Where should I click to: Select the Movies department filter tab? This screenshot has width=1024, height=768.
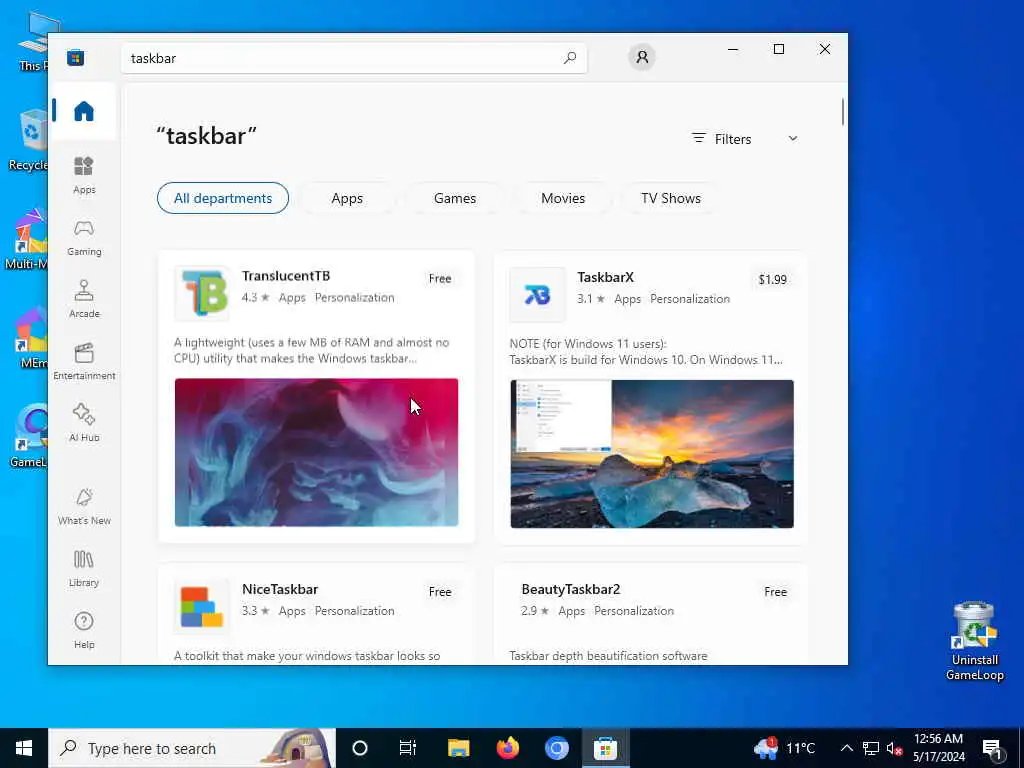click(x=563, y=198)
